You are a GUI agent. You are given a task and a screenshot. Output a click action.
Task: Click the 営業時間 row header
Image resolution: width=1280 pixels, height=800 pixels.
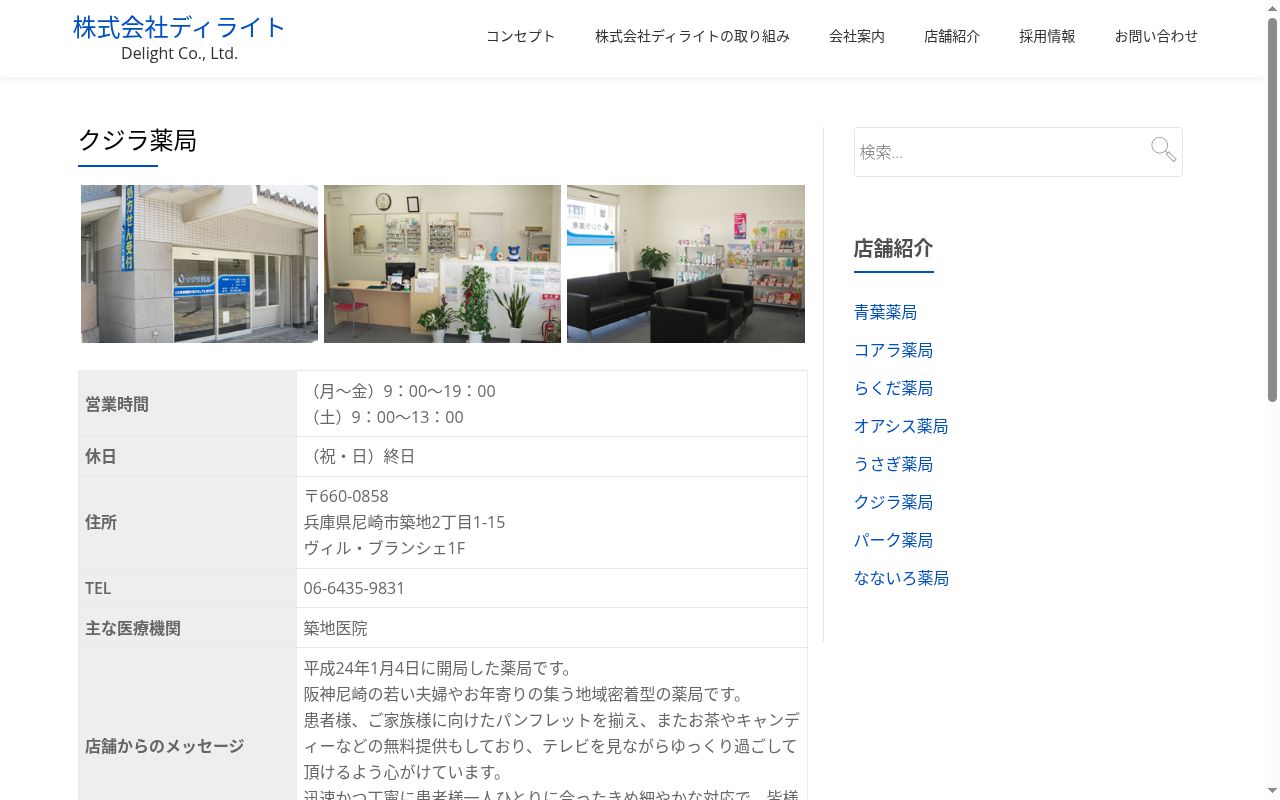[x=188, y=404]
